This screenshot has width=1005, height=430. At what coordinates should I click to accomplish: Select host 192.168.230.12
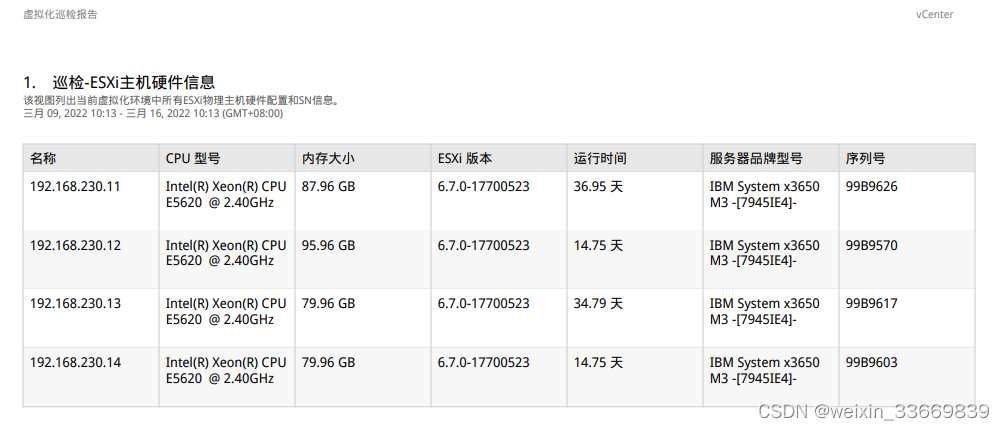pos(76,245)
